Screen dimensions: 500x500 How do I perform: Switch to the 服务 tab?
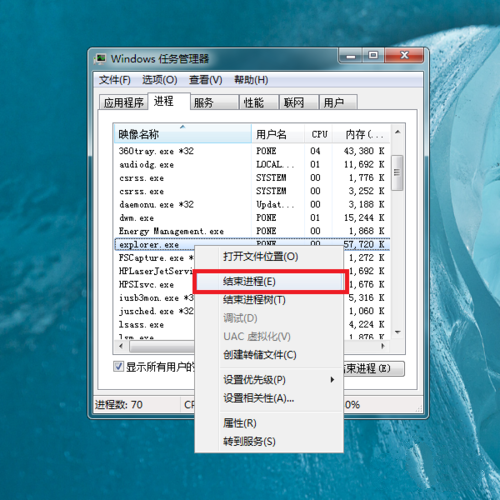click(x=215, y=102)
